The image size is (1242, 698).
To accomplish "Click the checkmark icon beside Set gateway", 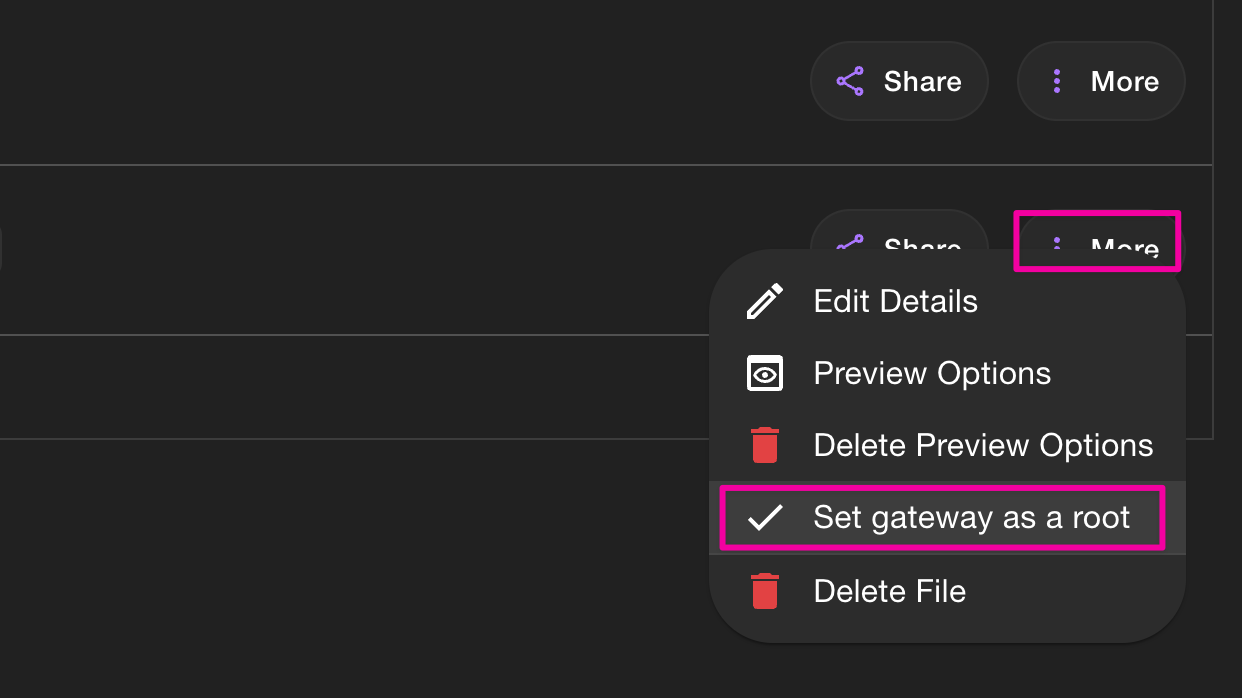I will point(765,518).
